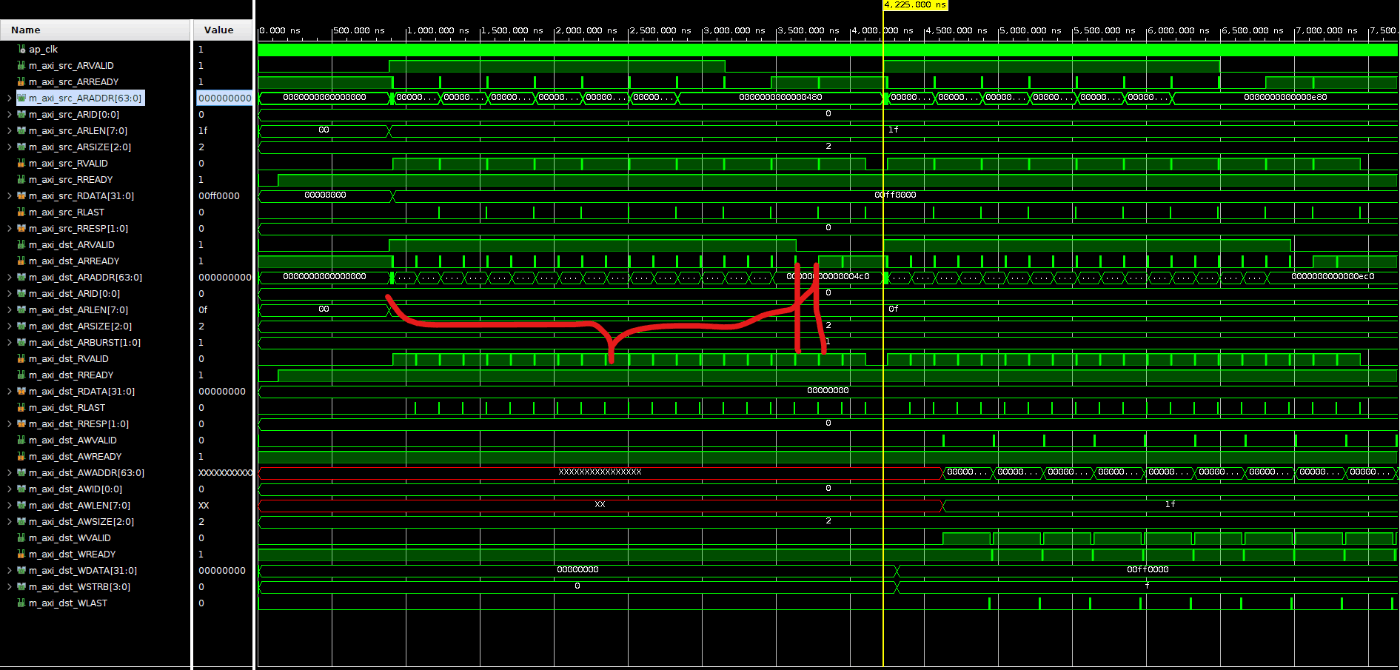The image size is (1400, 670).
Task: Click waveform segment 0000000000000480 in src_ARADDR
Action: (x=780, y=98)
